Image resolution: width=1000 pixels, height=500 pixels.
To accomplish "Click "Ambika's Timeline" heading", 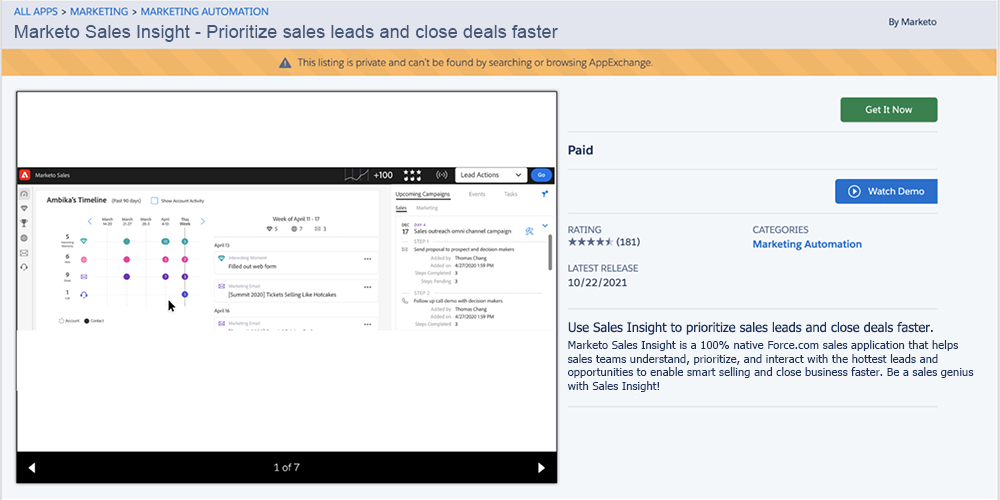I will pyautogui.click(x=77, y=200).
